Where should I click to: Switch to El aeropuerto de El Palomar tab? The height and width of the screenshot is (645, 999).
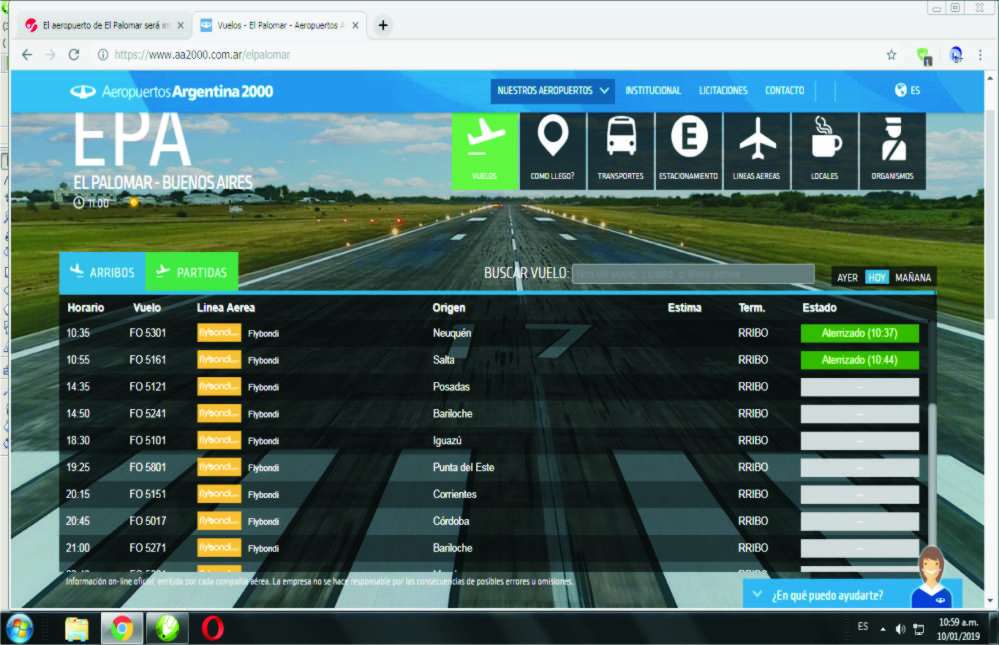click(104, 25)
